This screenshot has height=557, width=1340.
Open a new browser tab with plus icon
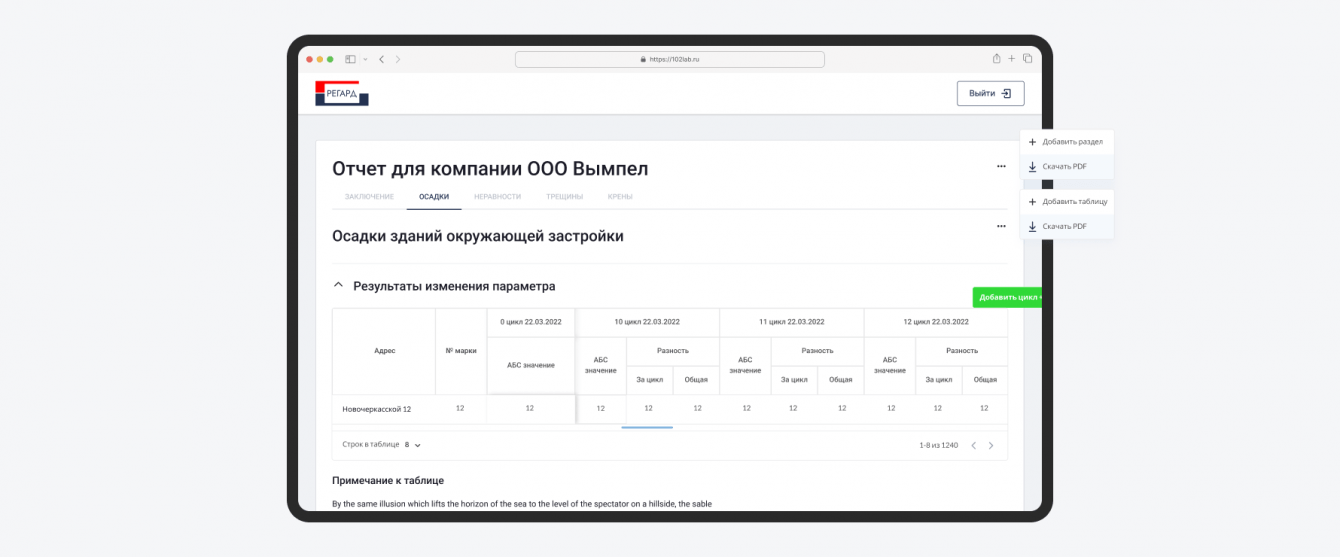click(x=1012, y=59)
